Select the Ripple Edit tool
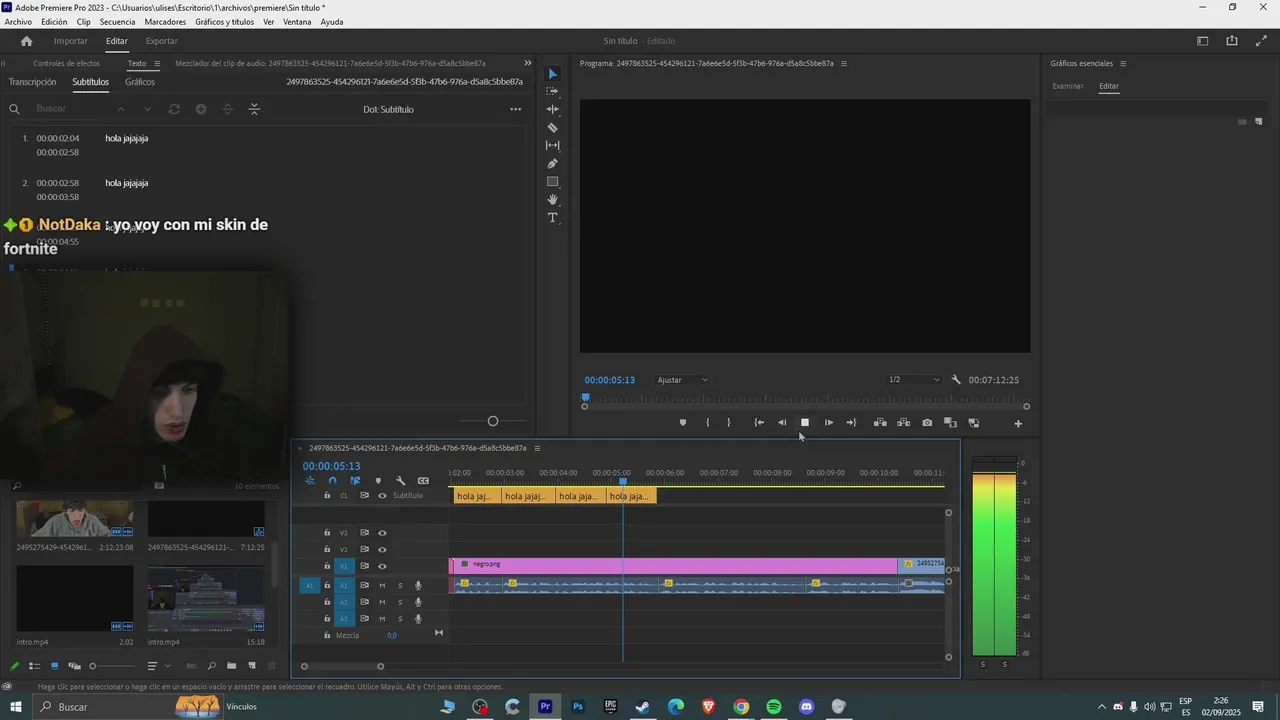1280x720 pixels. (553, 109)
